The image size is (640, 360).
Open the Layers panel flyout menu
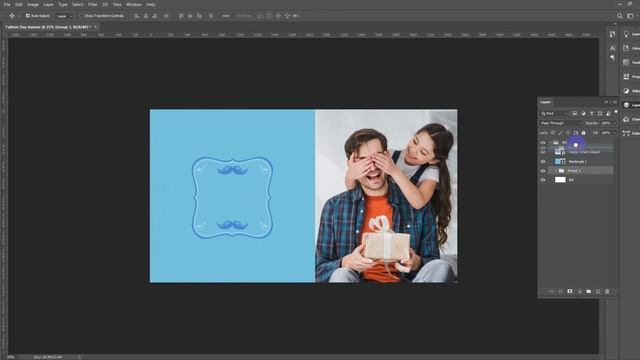pos(615,102)
